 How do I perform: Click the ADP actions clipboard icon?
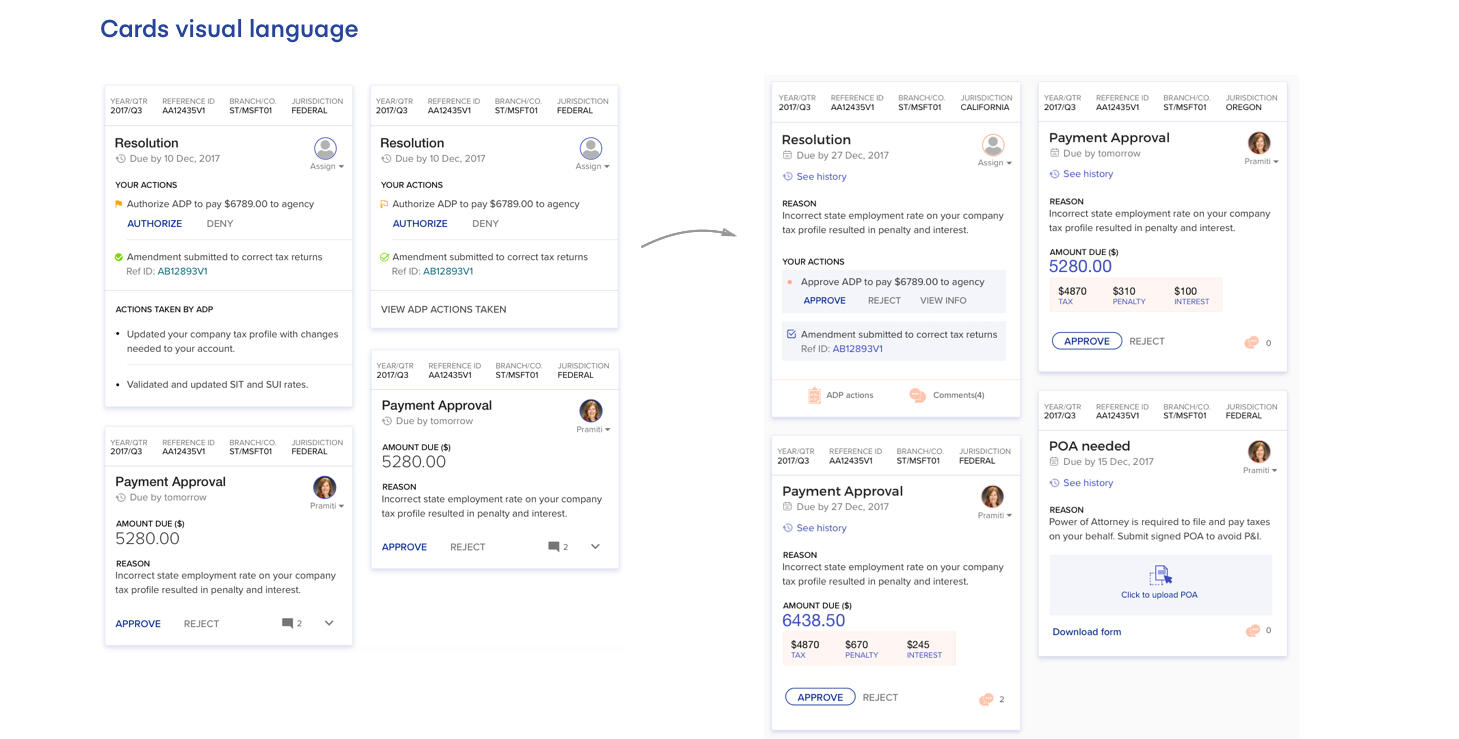pos(814,395)
